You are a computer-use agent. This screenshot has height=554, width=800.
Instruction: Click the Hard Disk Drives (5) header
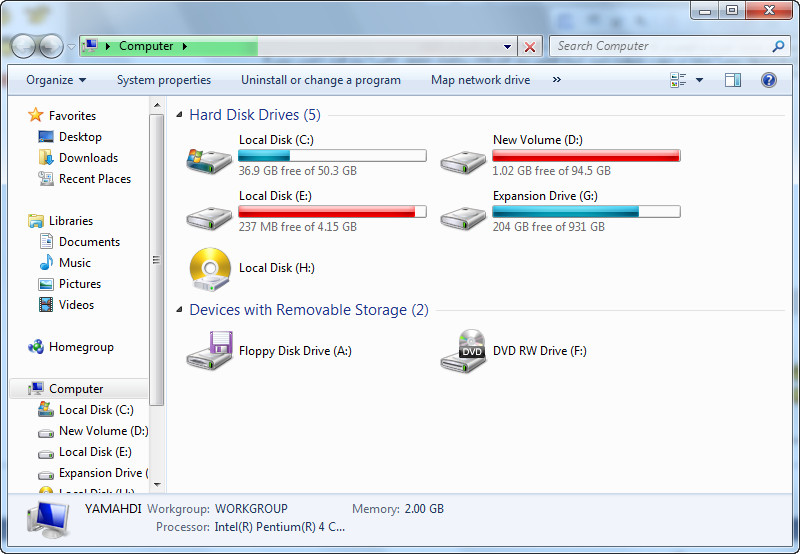coord(255,115)
